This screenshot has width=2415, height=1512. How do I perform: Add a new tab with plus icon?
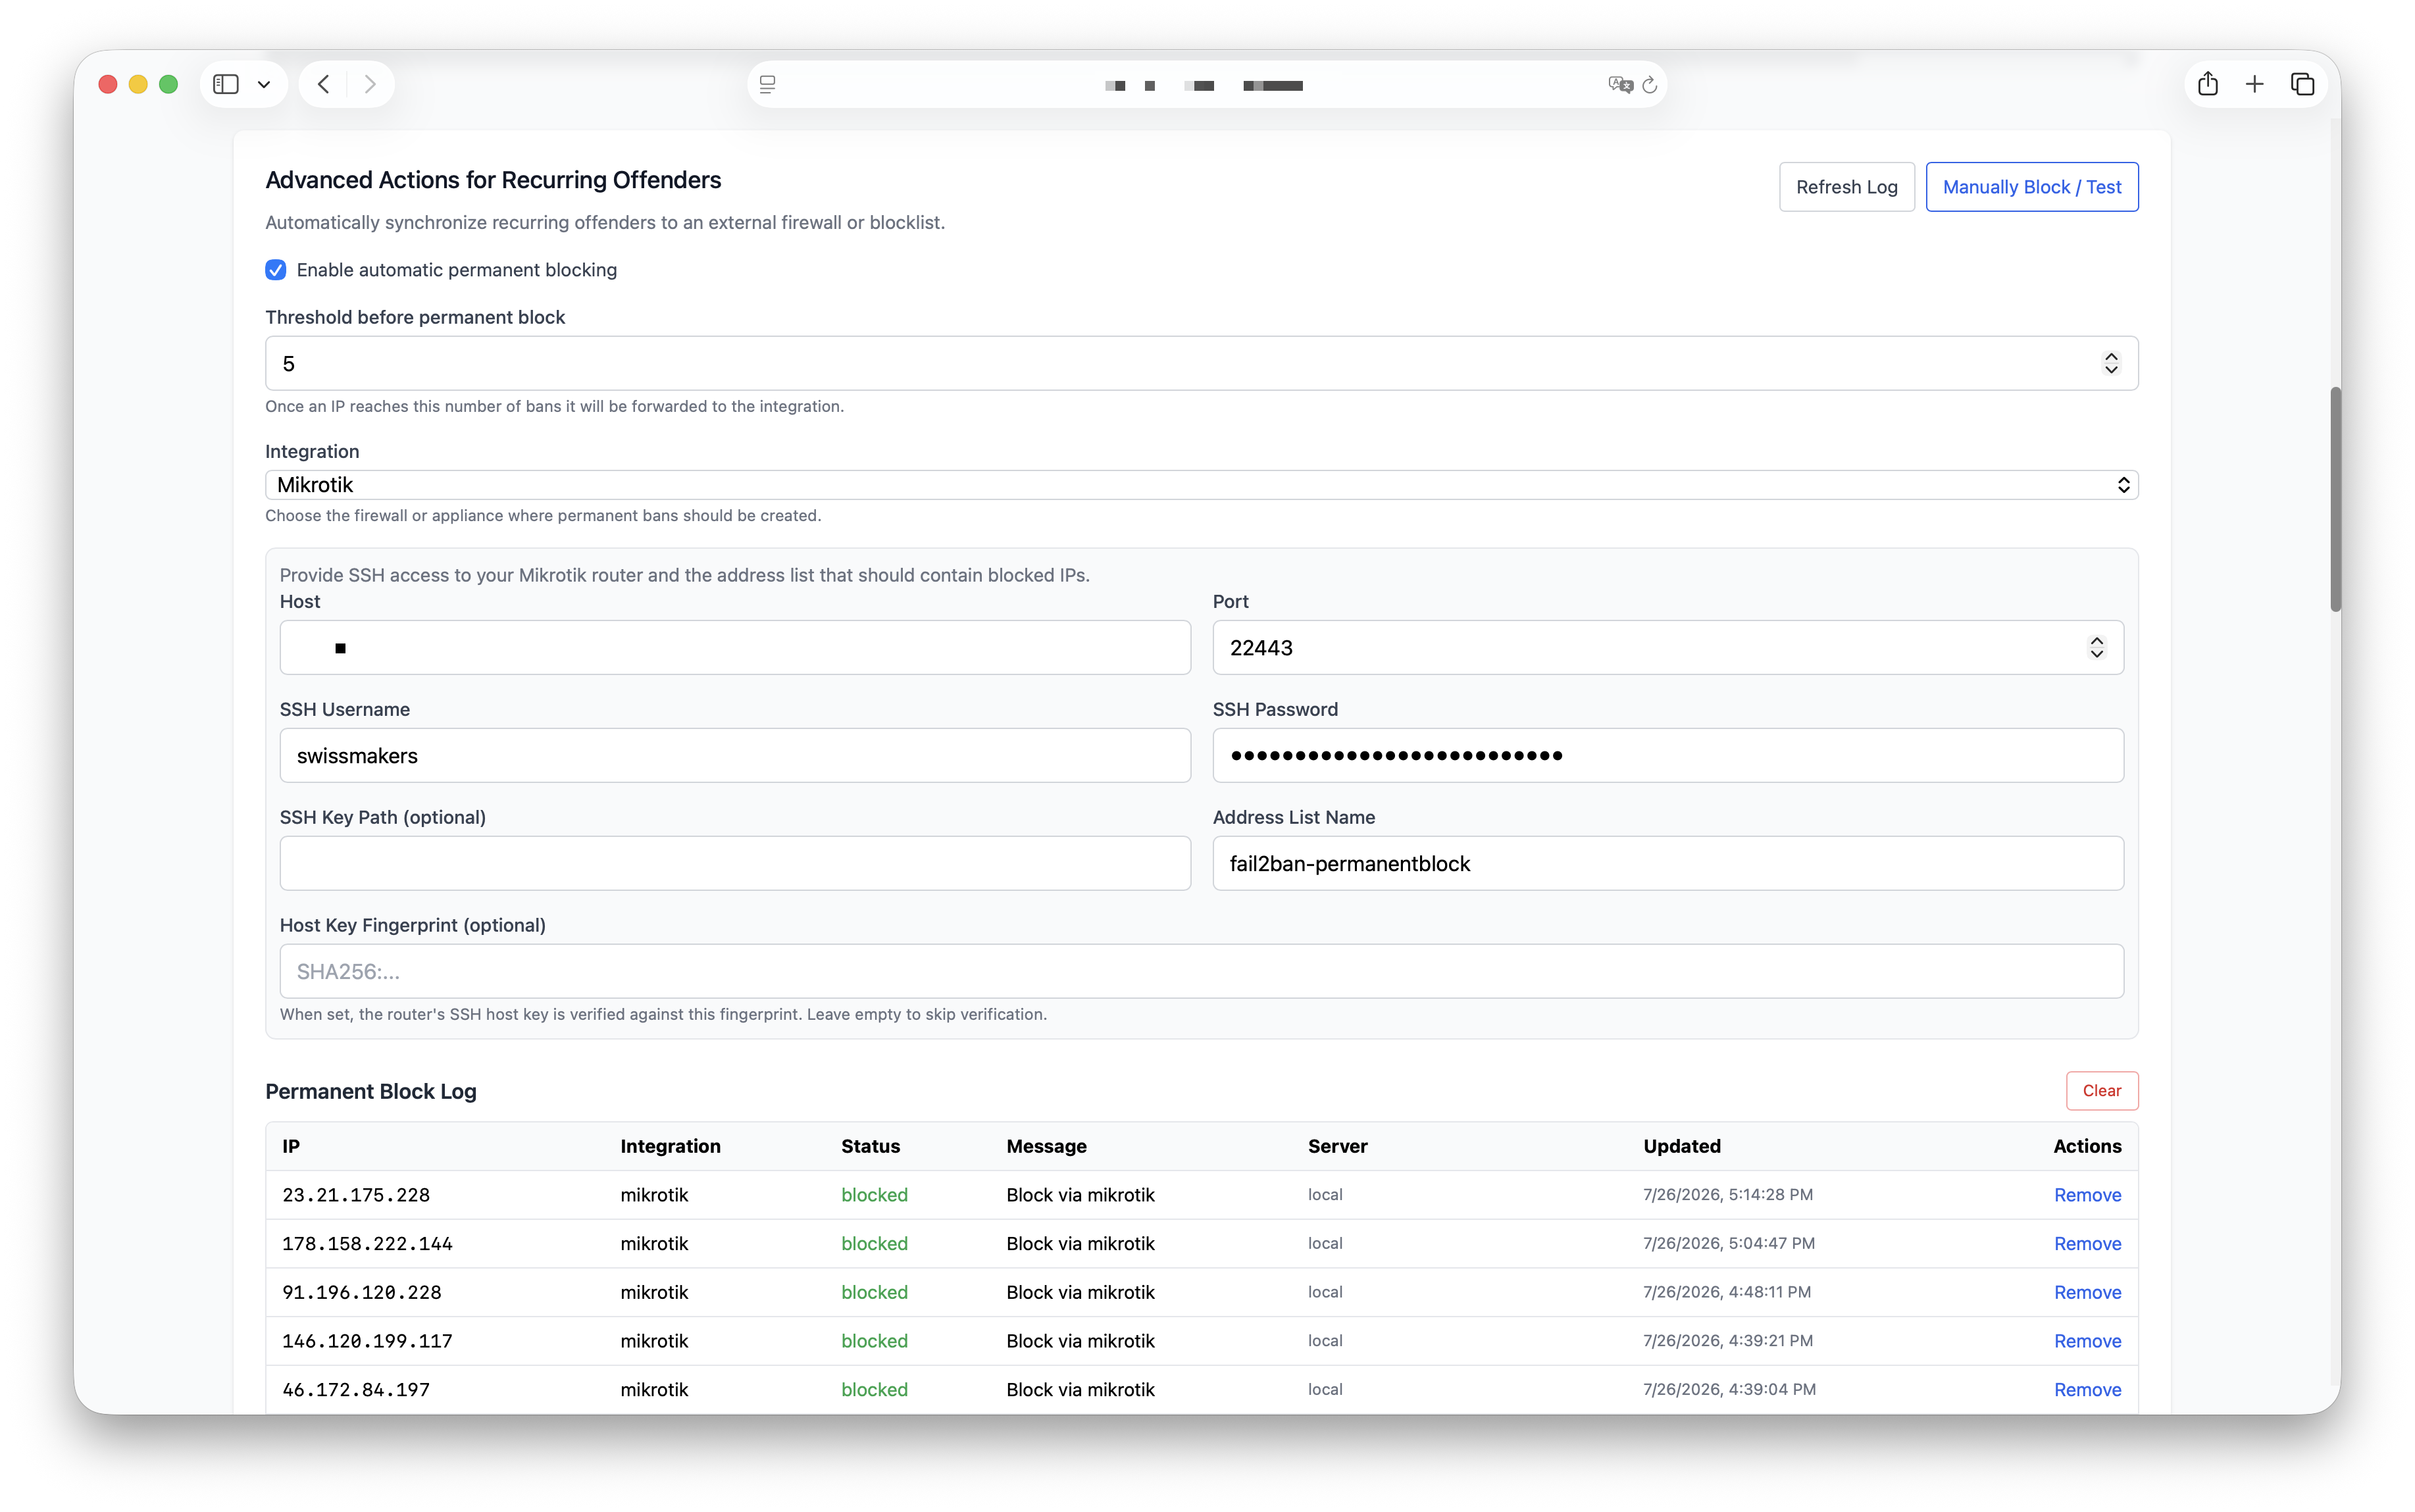[2254, 85]
